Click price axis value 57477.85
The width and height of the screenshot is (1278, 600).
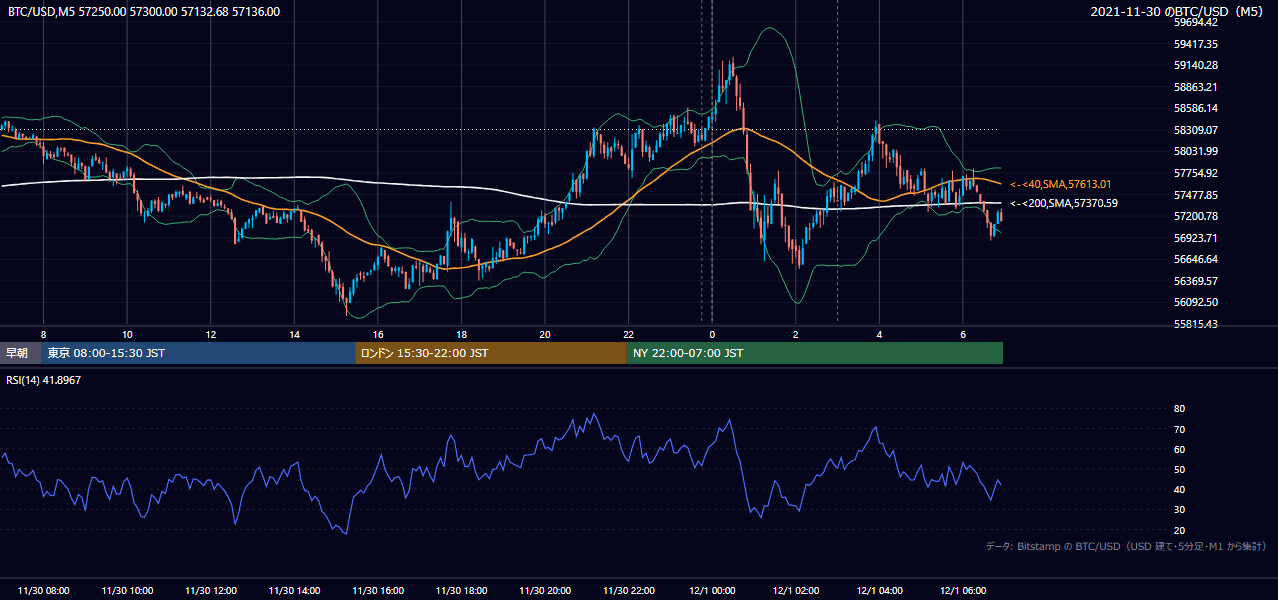[1195, 195]
